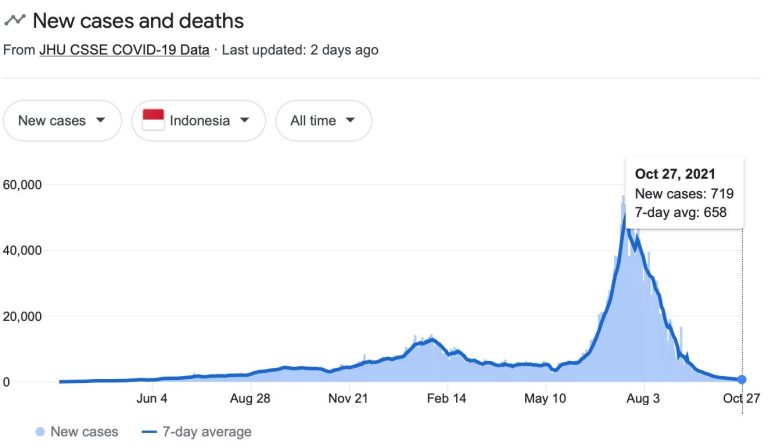Click the 7-day average legend text
Image resolution: width=768 pixels, height=448 pixels.
click(x=206, y=432)
